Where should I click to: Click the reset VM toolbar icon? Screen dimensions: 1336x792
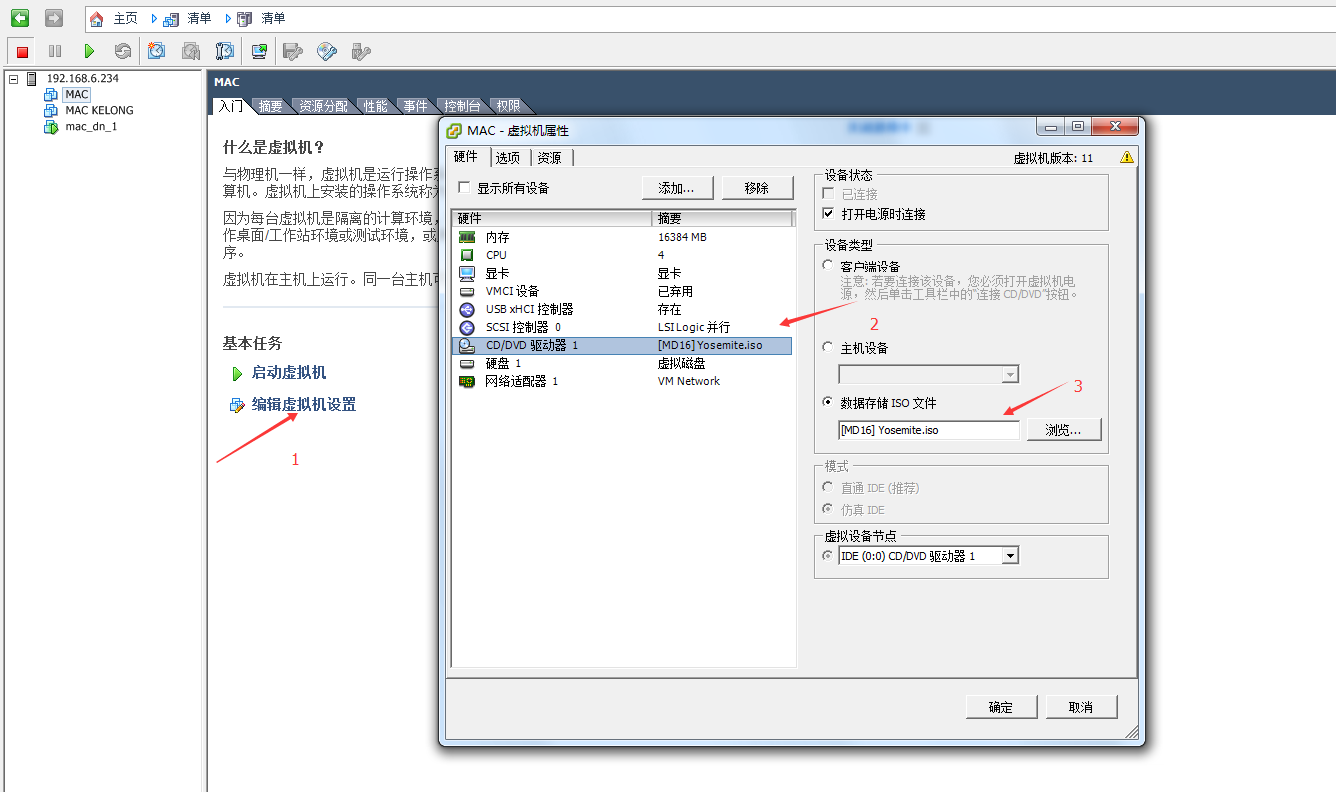[x=122, y=51]
